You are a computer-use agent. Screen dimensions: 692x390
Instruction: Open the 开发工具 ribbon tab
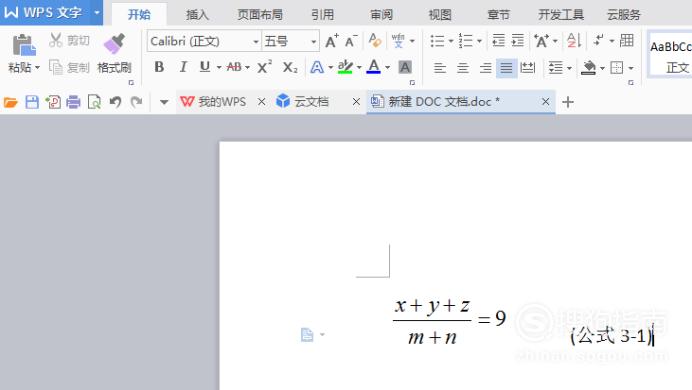pyautogui.click(x=561, y=15)
